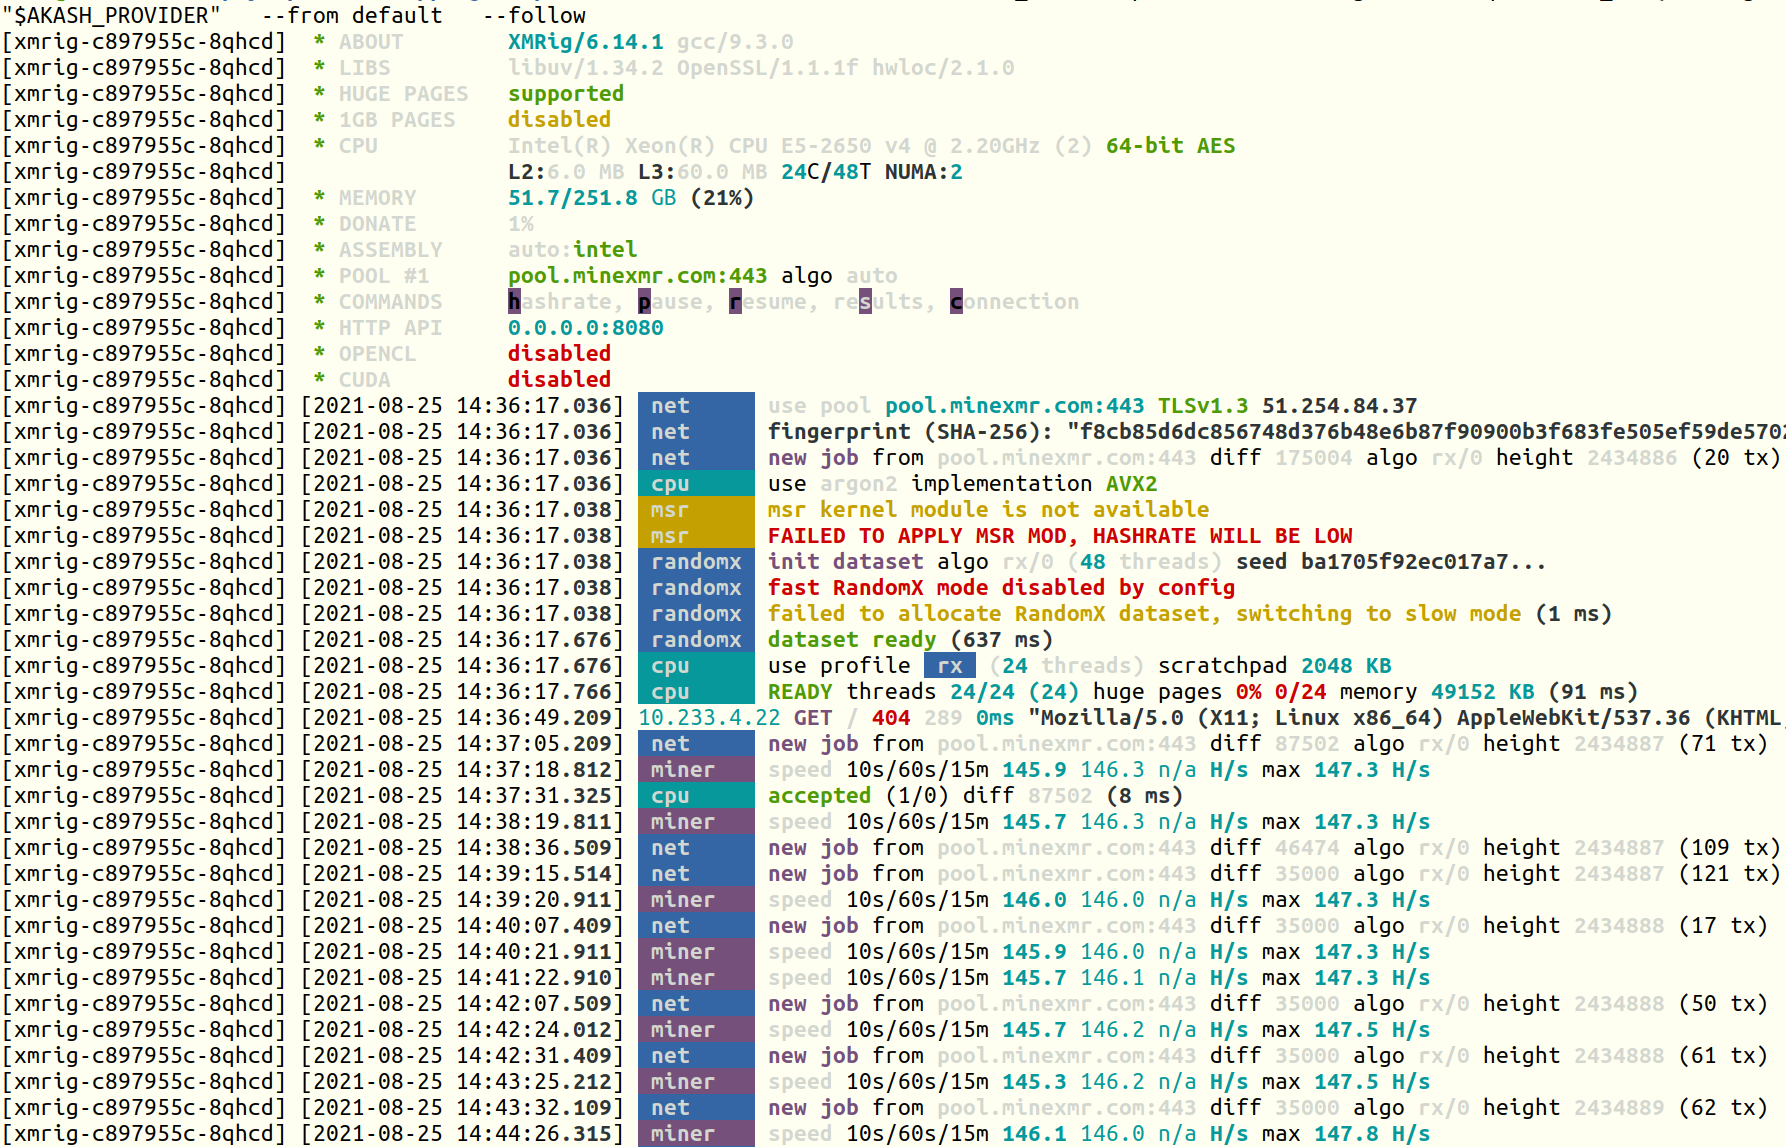Select the memory value 51.7/251.8 GB
This screenshot has width=1786, height=1147.
point(592,198)
